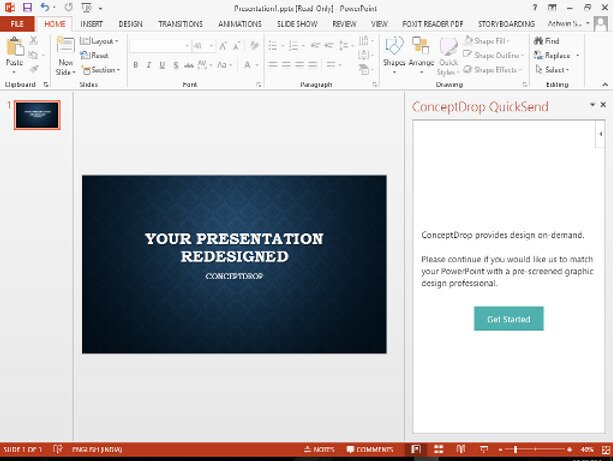The height and width of the screenshot is (461, 613).
Task: Select slide 1 thumbnail in slide panel
Action: [x=37, y=115]
